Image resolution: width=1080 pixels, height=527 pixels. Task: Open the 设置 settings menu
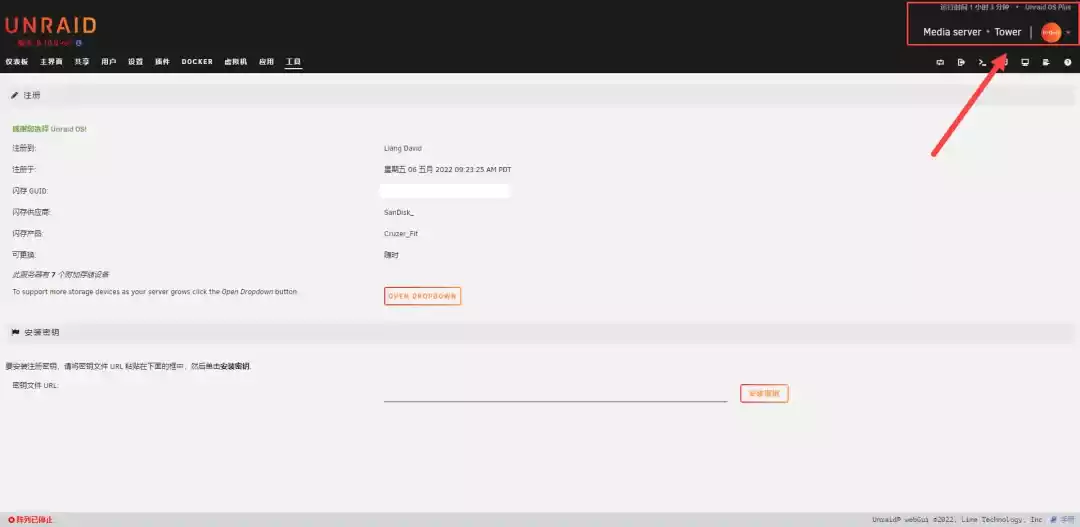(x=135, y=62)
